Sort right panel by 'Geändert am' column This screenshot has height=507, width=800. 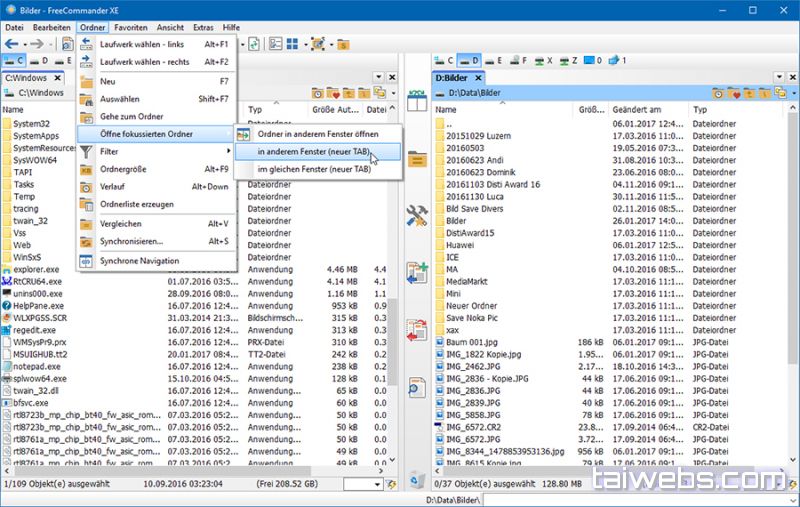(x=640, y=110)
